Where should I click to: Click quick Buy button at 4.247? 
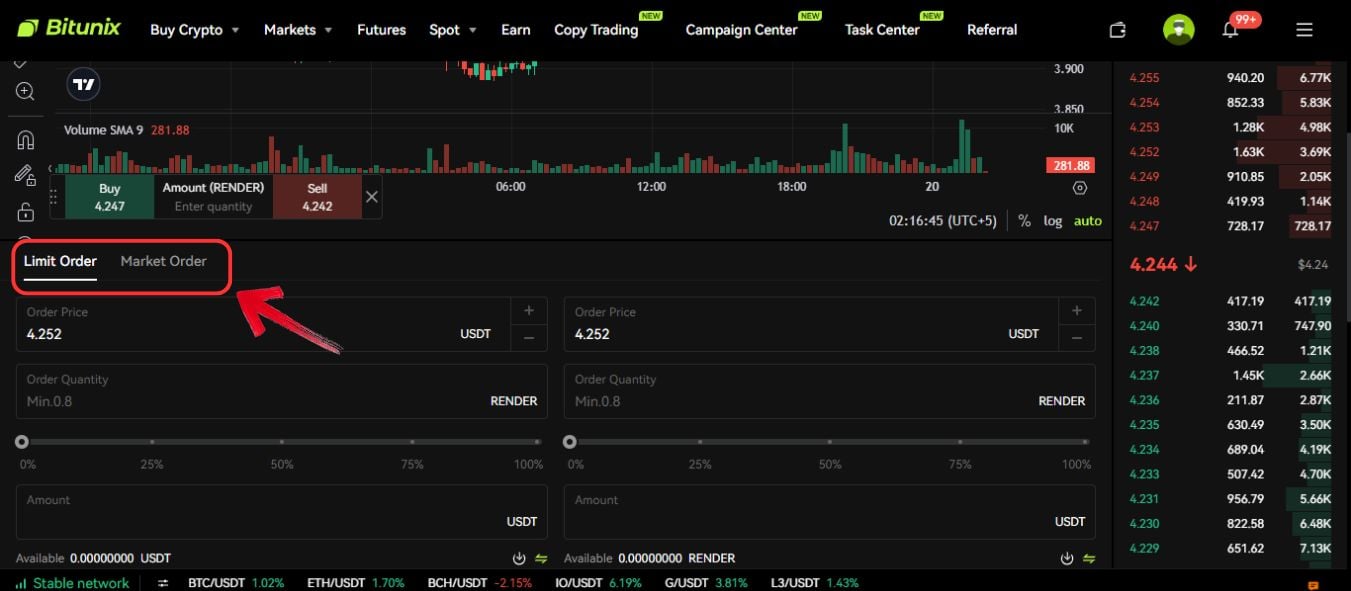click(x=110, y=197)
